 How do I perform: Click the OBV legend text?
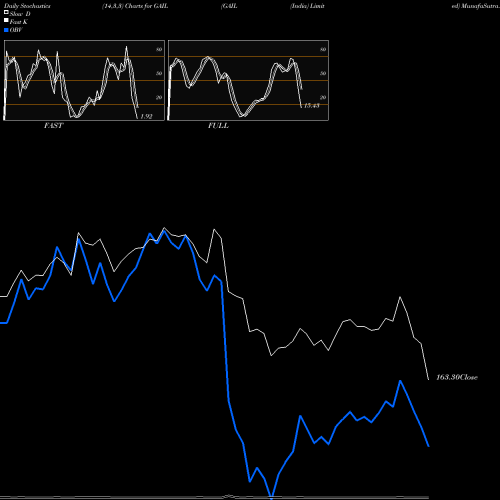pyautogui.click(x=16, y=30)
